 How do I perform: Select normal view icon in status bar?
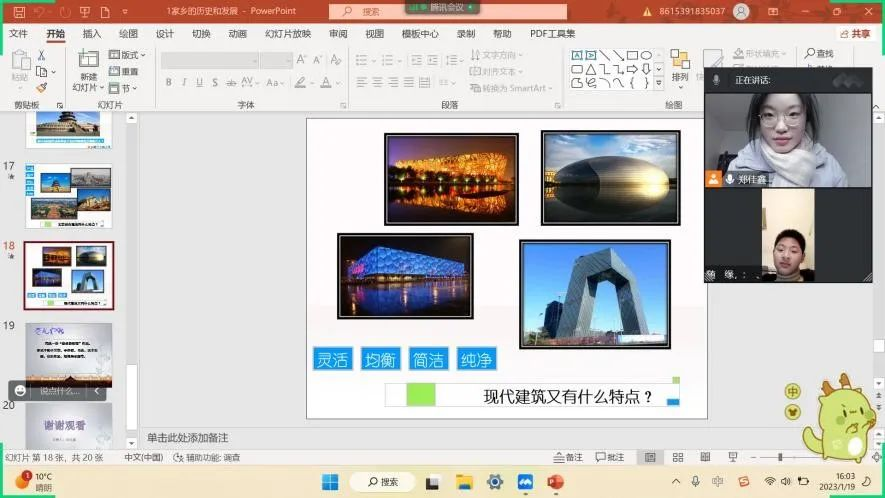(x=649, y=457)
